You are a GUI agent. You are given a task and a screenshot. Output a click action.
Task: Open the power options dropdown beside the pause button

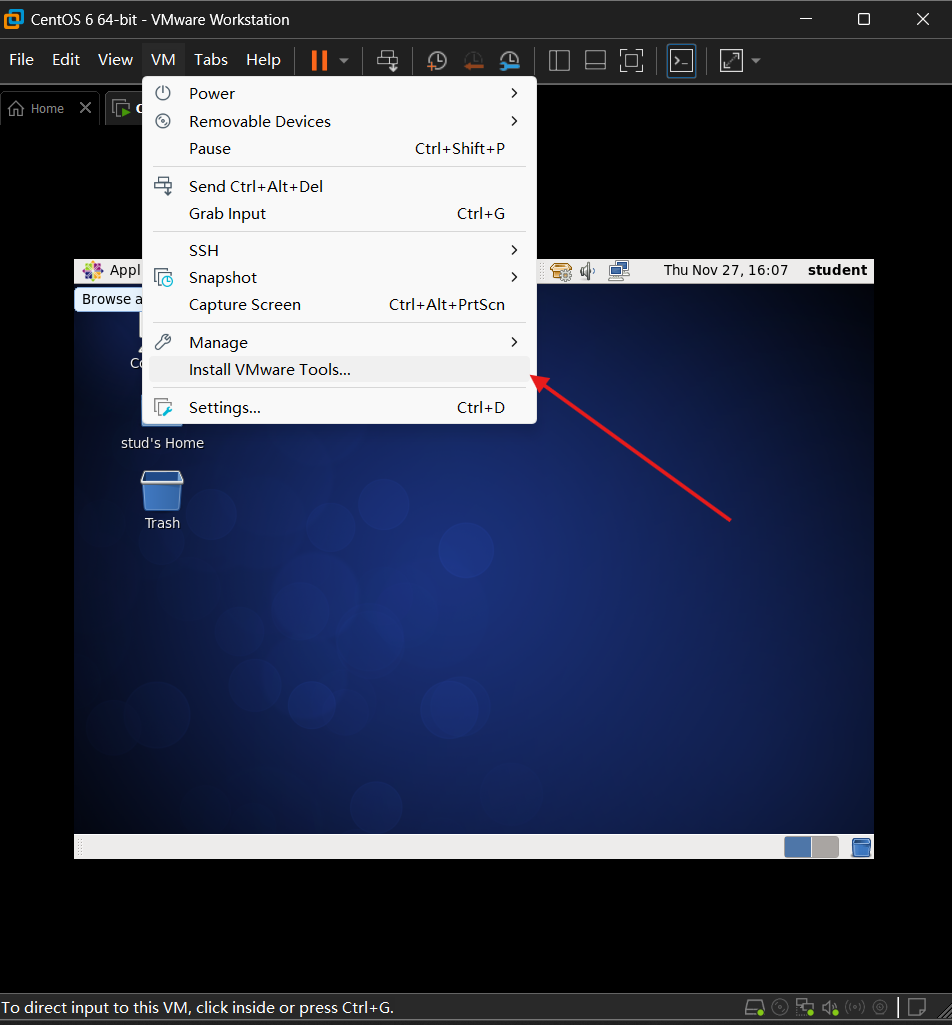[x=344, y=61]
